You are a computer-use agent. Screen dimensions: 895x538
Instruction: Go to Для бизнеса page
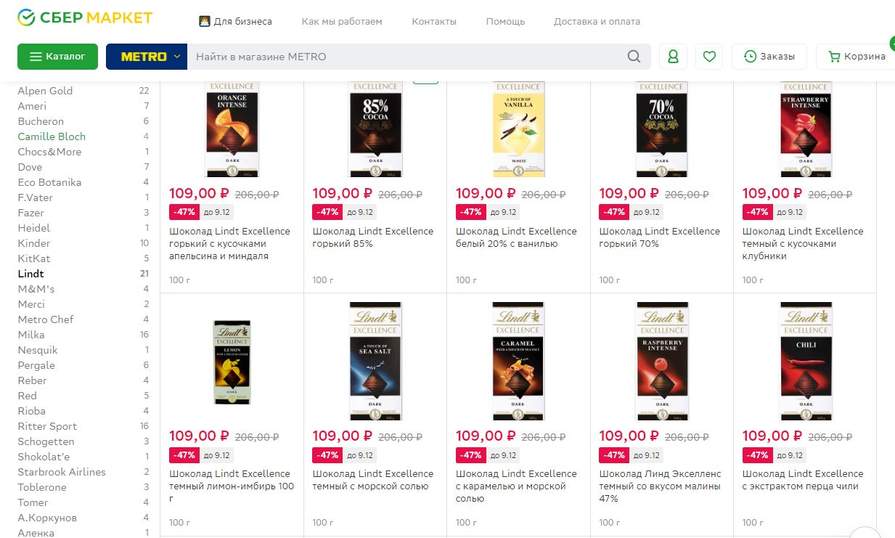click(235, 22)
